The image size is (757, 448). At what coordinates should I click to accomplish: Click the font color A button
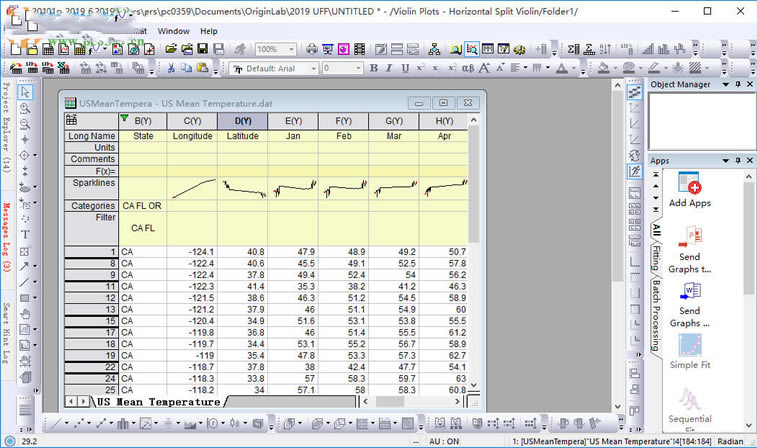(561, 68)
